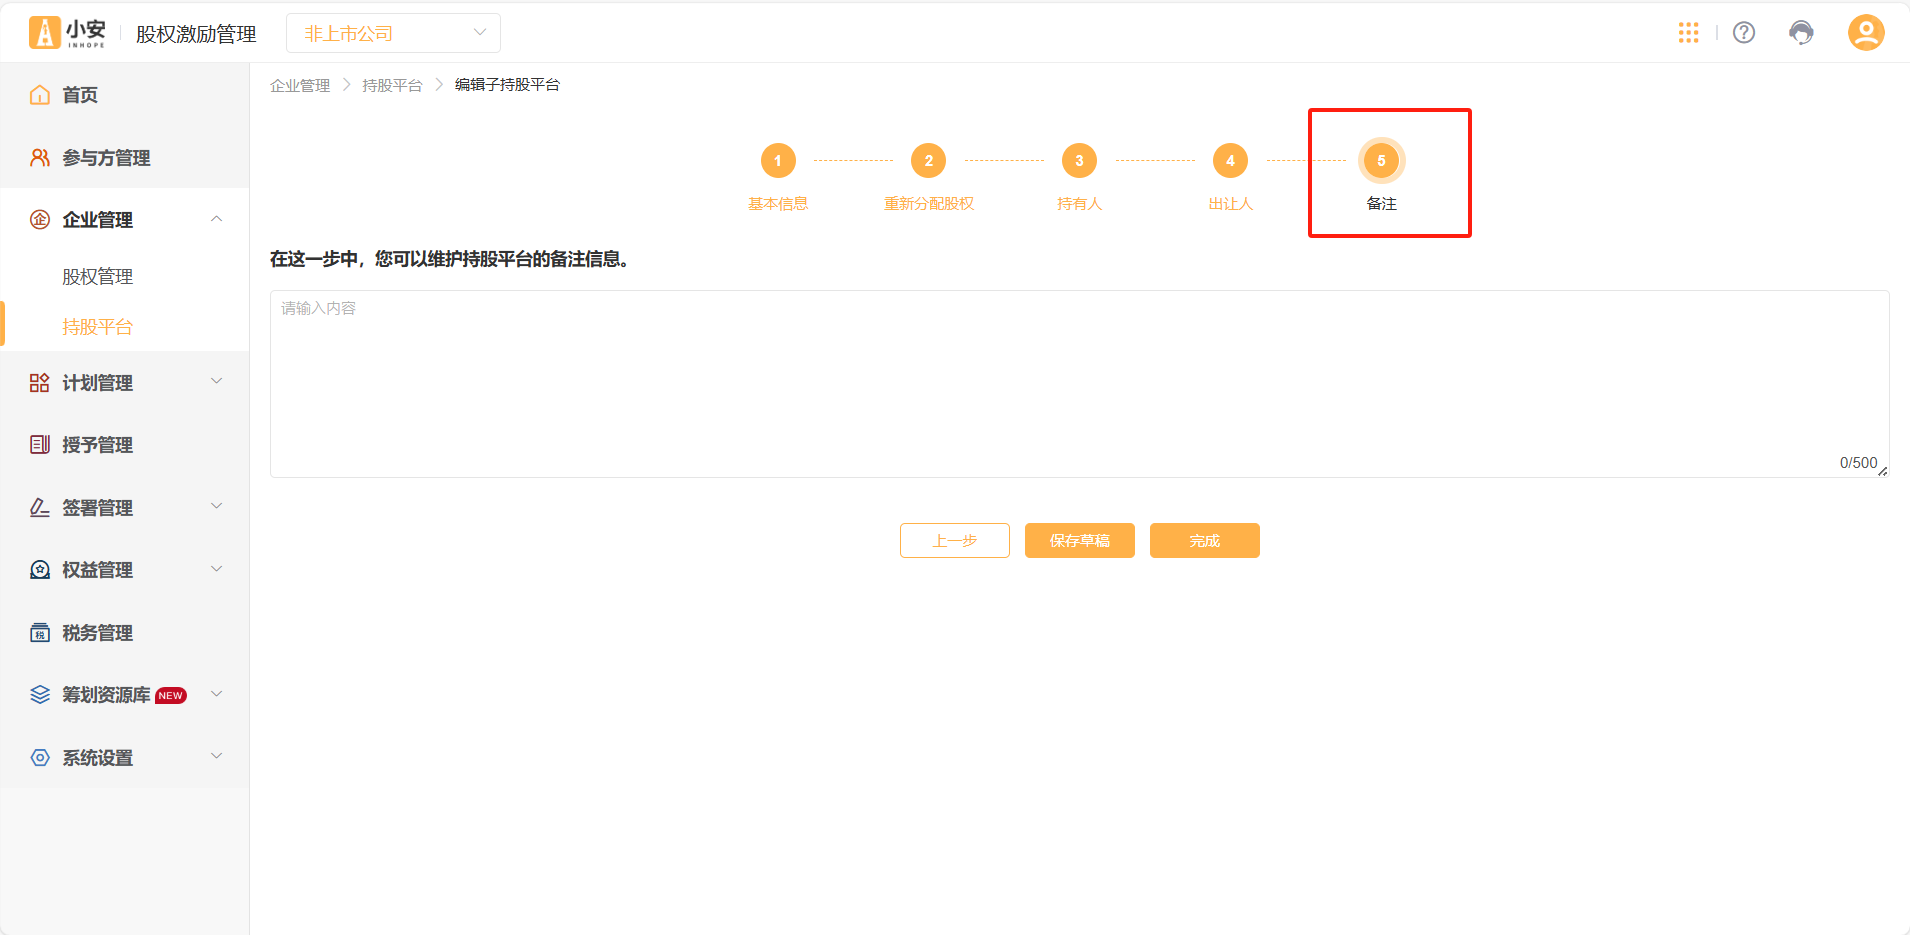
Task: Open the help question mark icon
Action: tap(1744, 33)
